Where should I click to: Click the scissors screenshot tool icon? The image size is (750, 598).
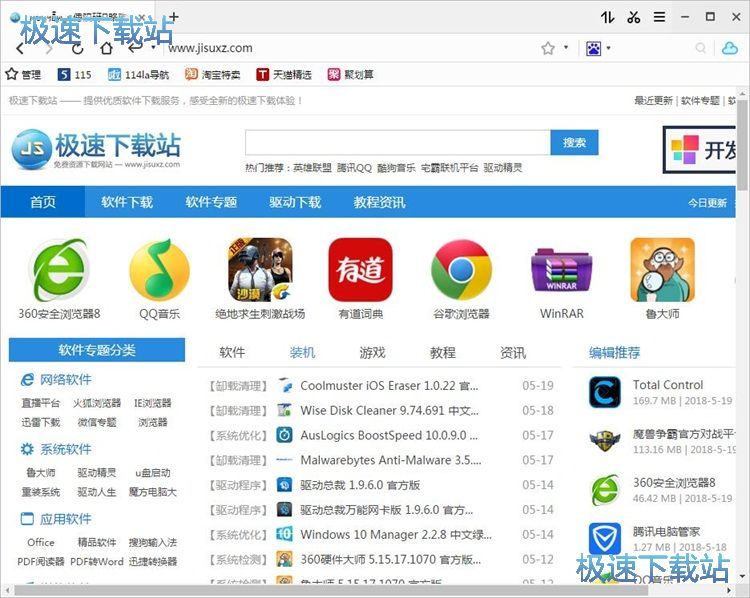[633, 17]
